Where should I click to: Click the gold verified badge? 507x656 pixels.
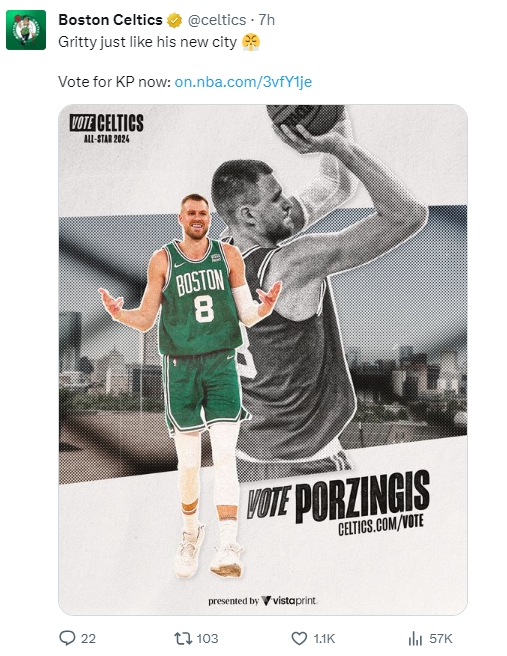click(174, 20)
